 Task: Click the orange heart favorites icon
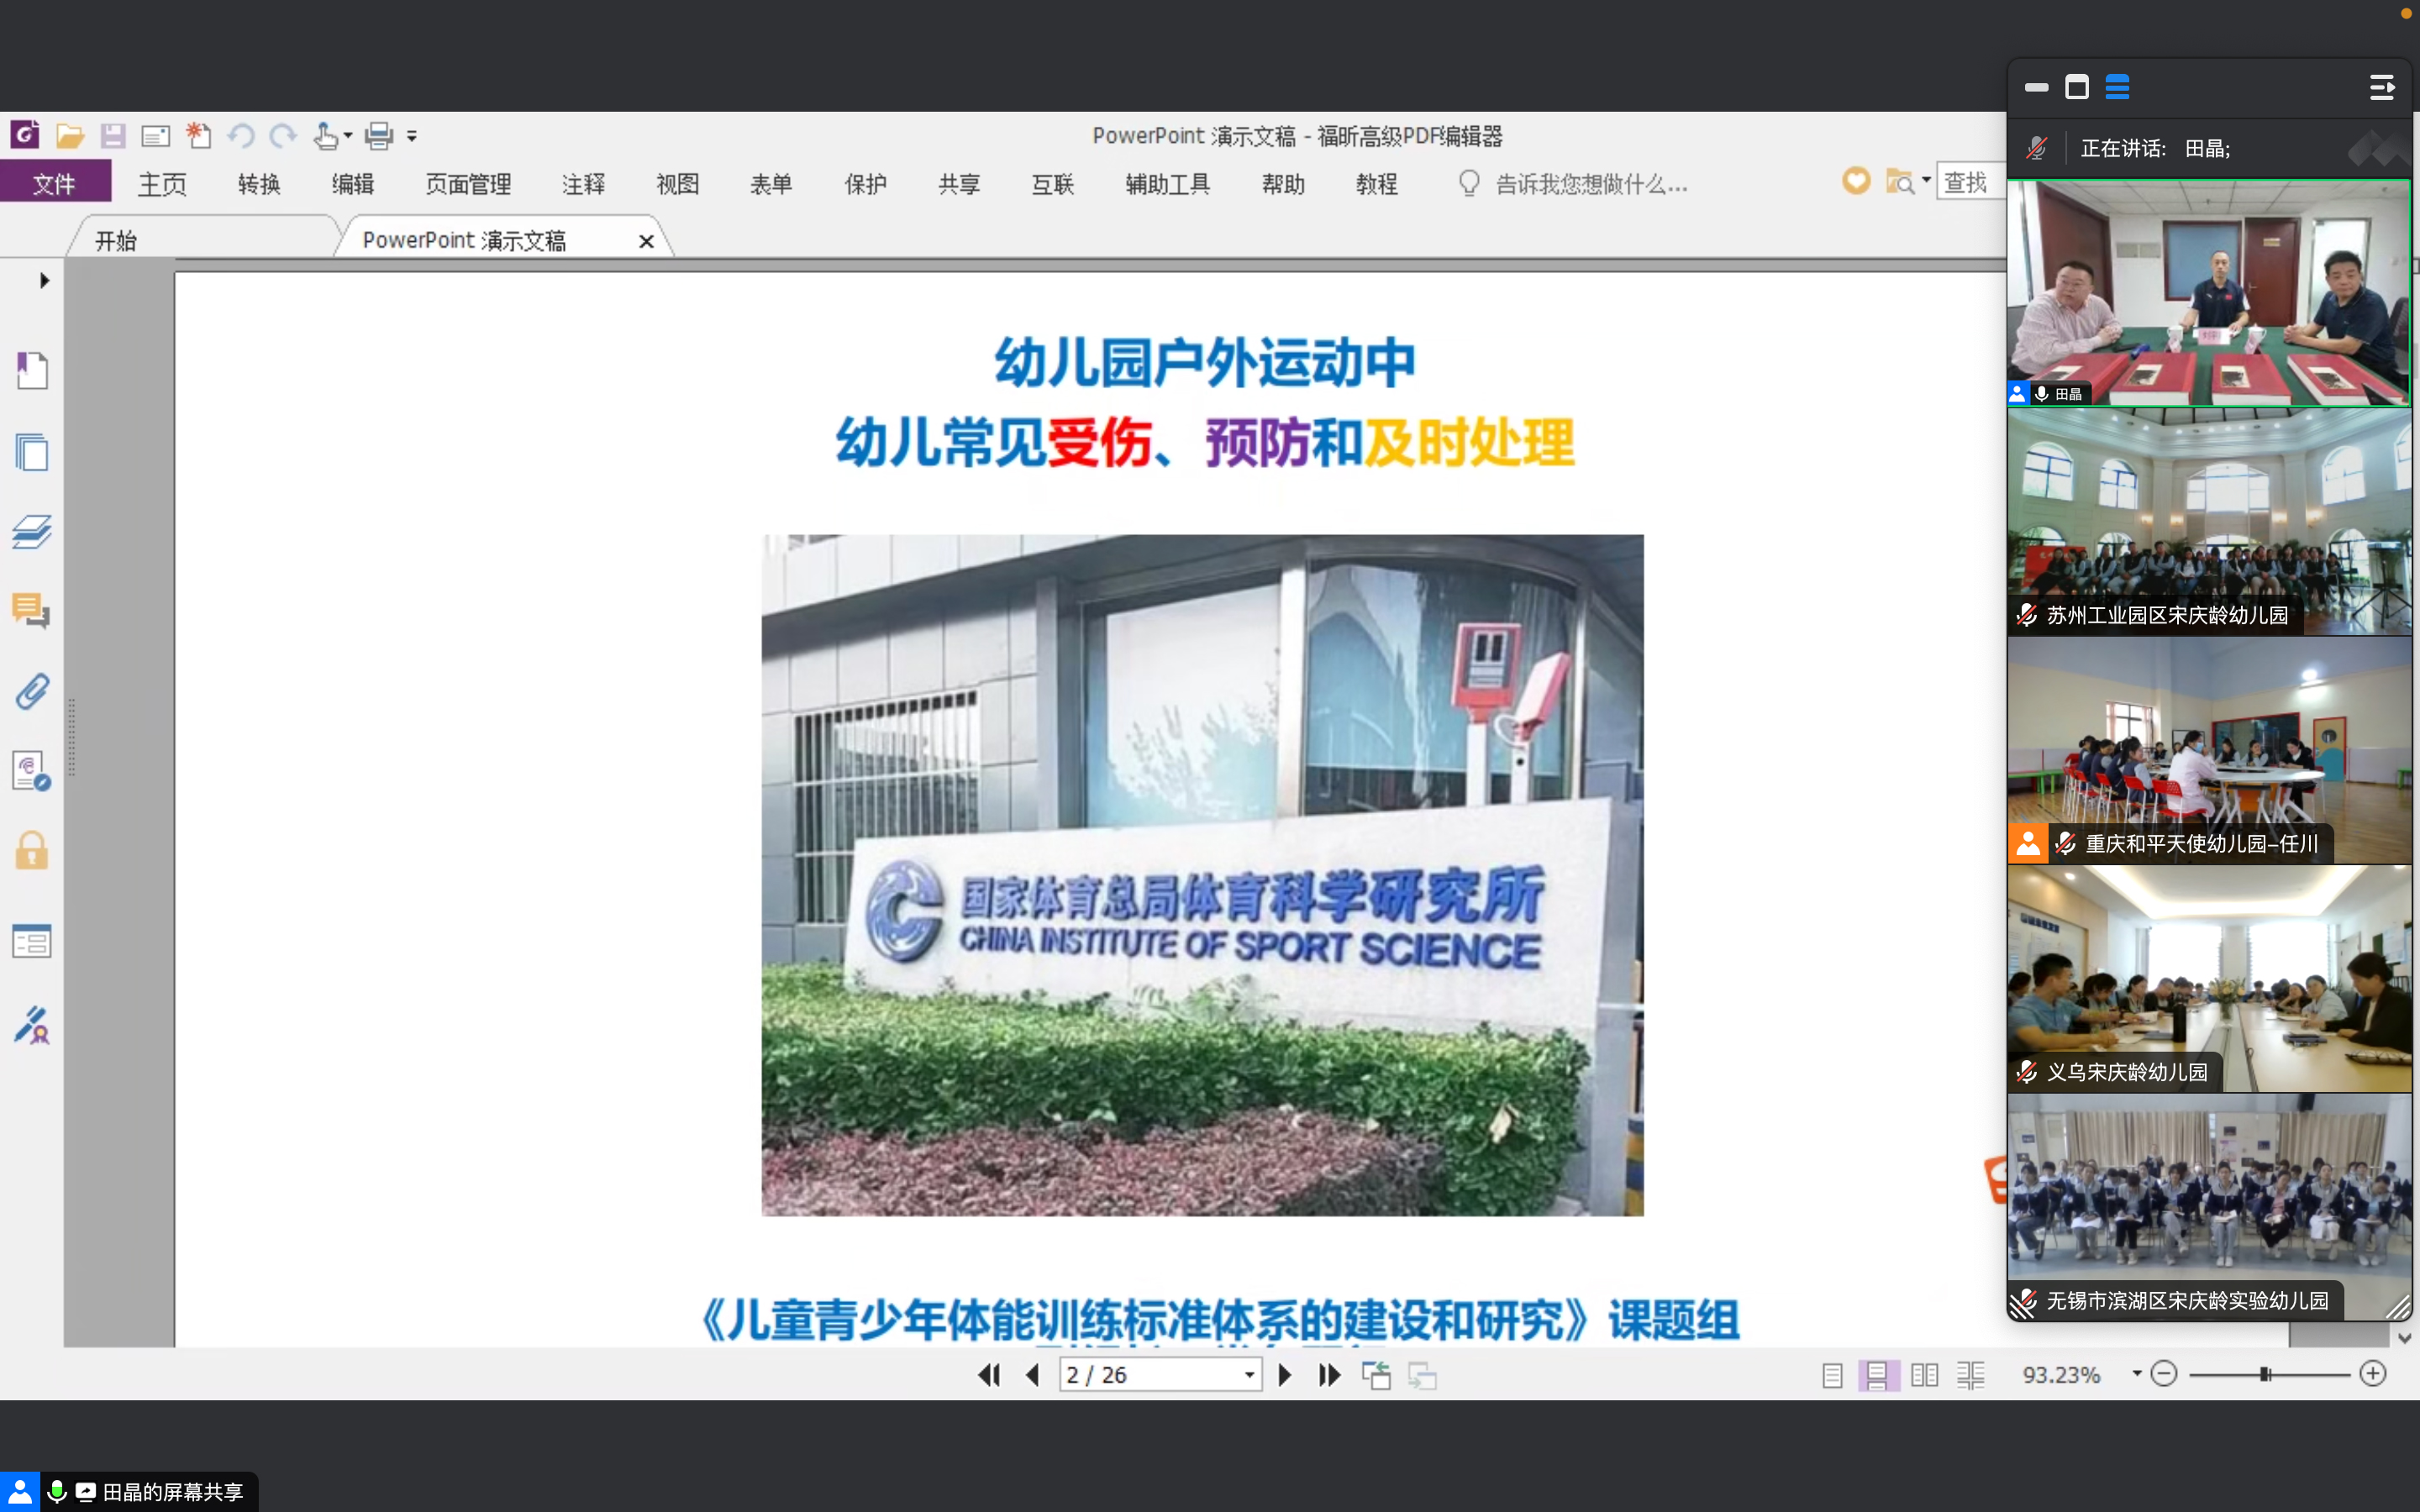click(1856, 181)
